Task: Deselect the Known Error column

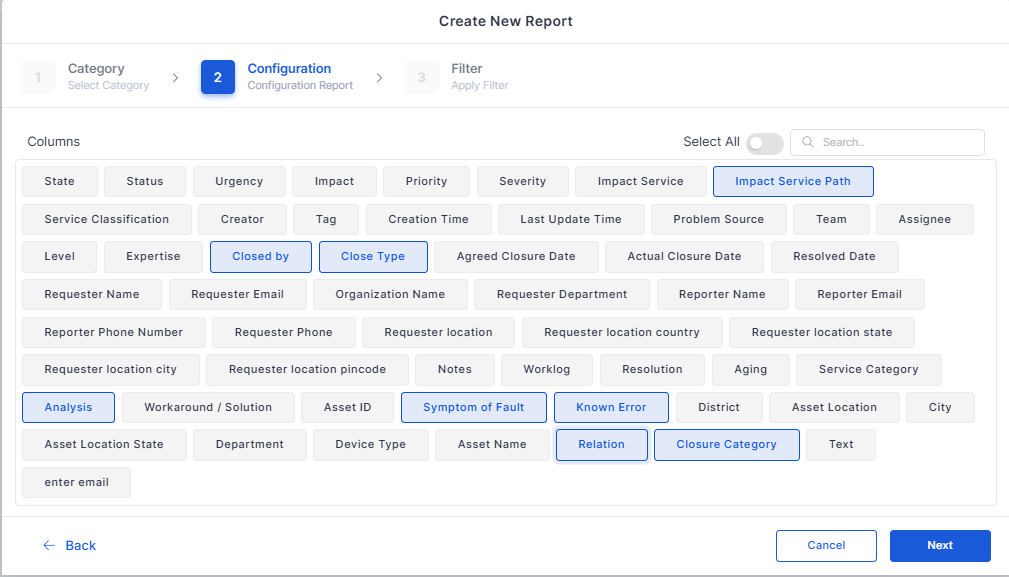Action: 611,408
